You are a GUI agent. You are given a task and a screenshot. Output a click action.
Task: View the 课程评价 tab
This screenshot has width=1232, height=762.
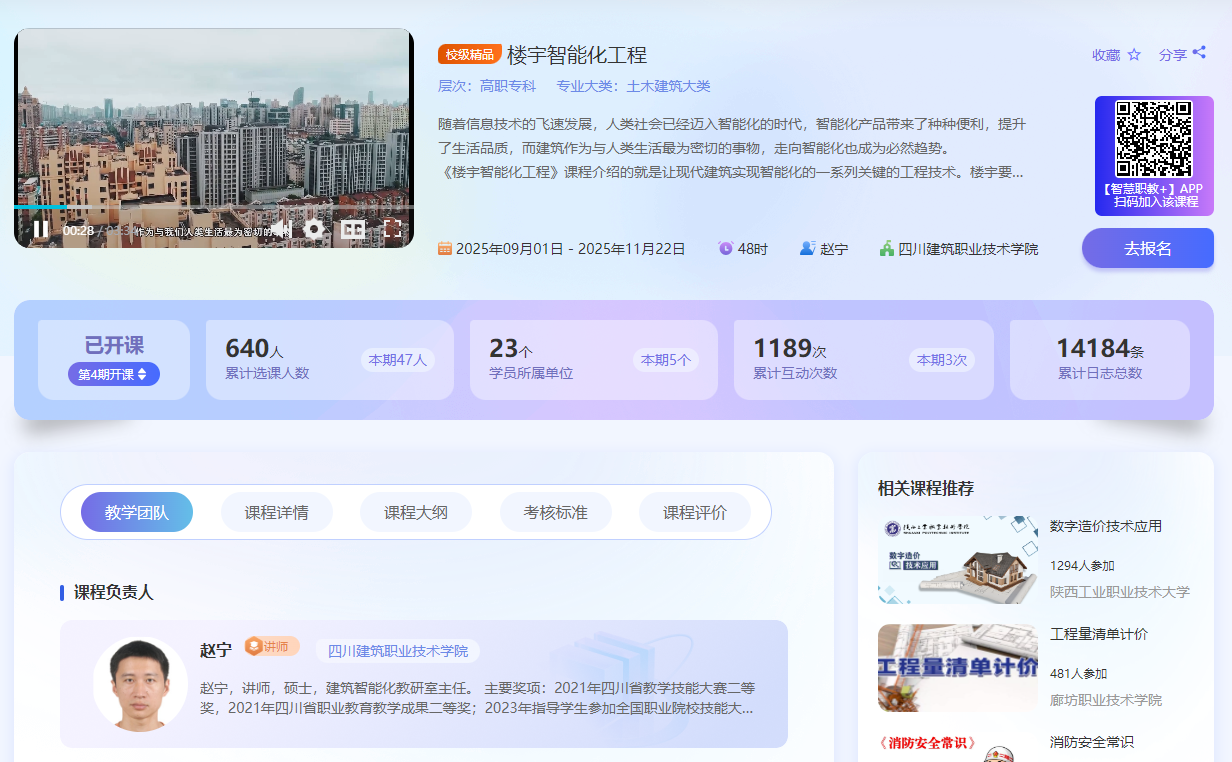pos(695,512)
